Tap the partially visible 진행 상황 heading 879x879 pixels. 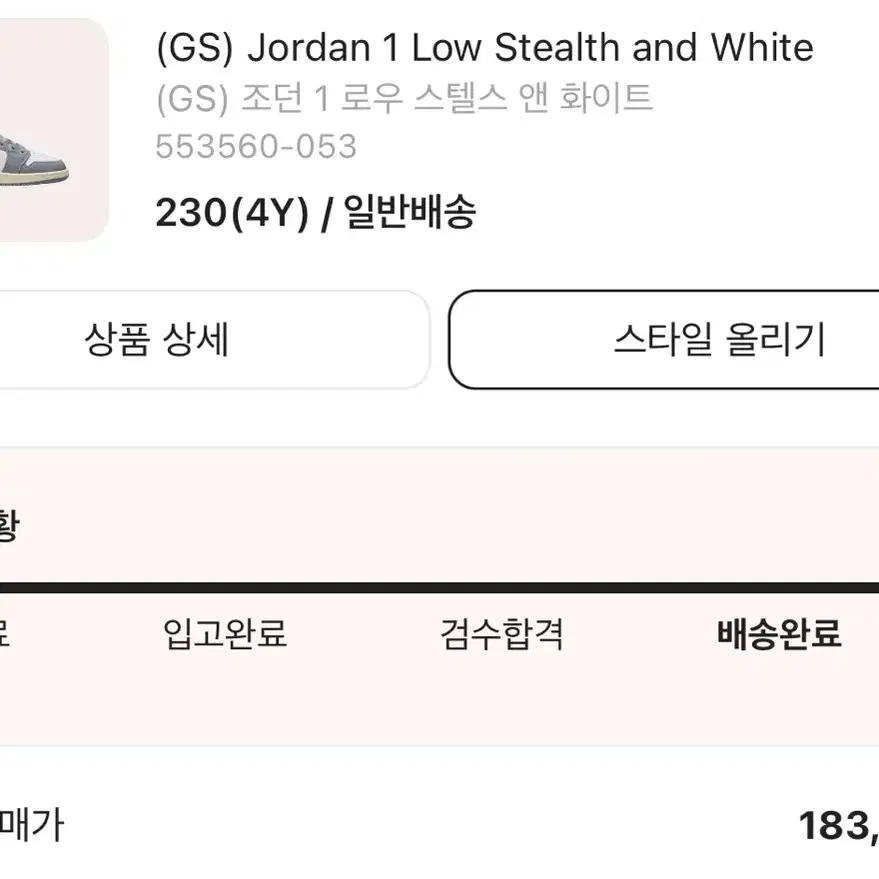pyautogui.click(x=9, y=525)
